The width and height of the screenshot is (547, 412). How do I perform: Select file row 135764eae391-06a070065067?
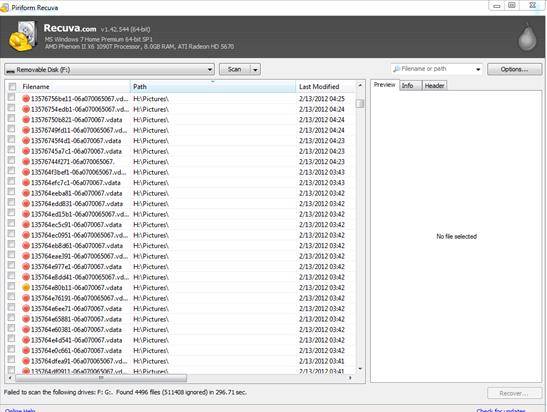click(181, 256)
